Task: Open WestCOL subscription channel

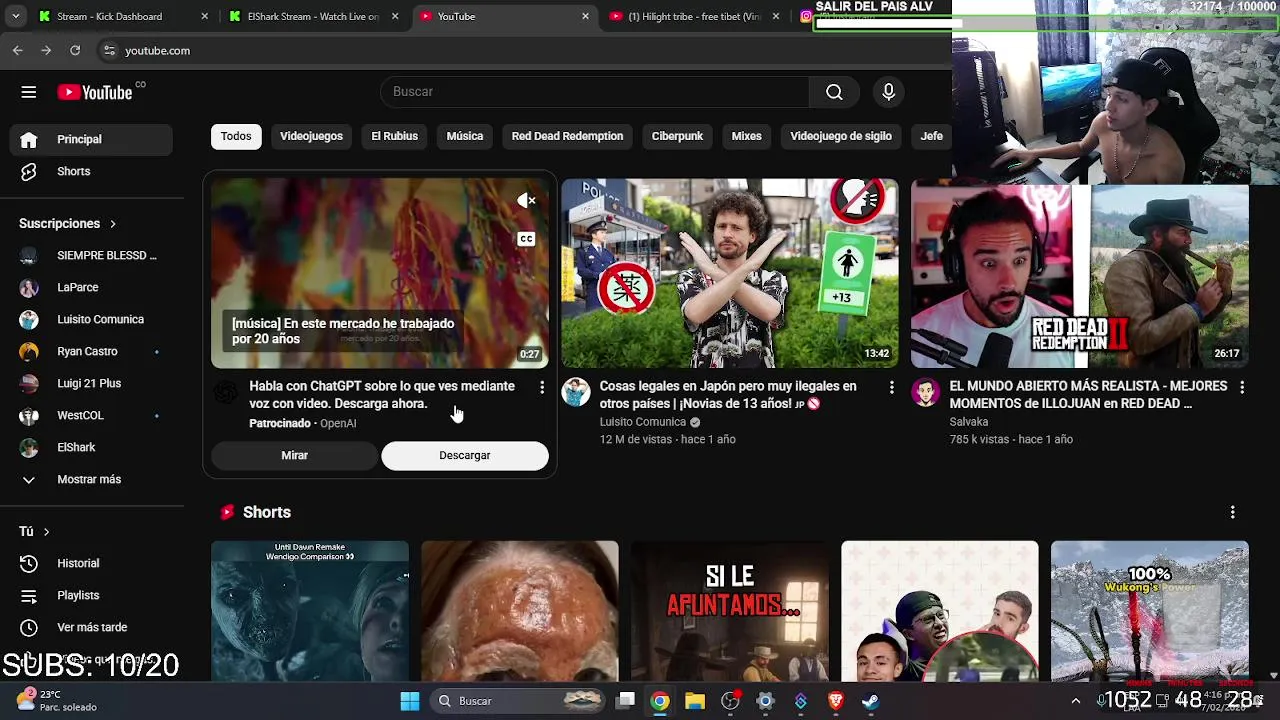Action: (91, 415)
